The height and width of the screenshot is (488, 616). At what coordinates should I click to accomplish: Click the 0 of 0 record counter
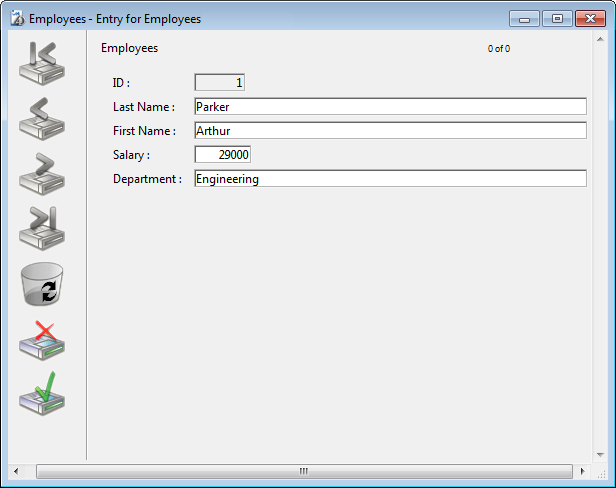tap(499, 49)
